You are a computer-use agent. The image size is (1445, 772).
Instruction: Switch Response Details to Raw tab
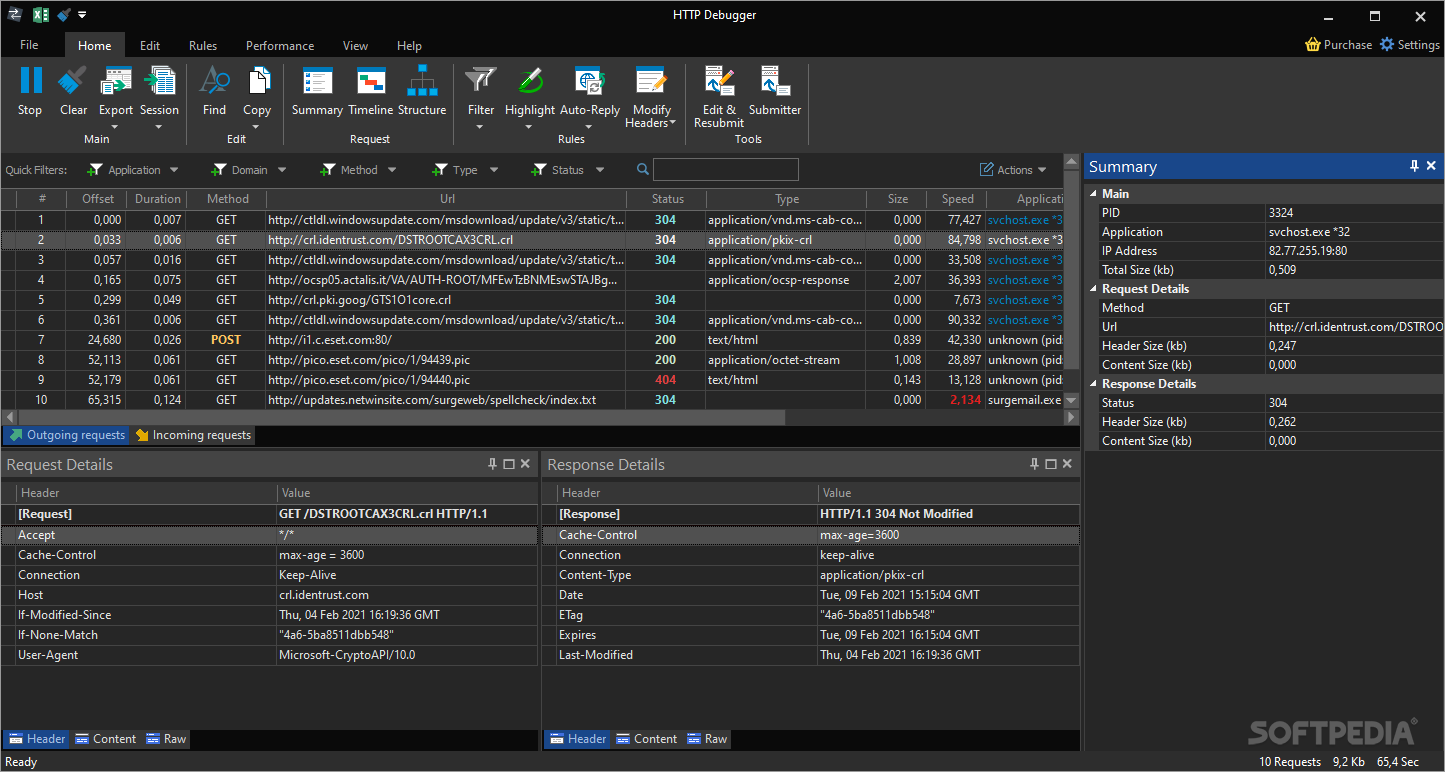pos(707,739)
